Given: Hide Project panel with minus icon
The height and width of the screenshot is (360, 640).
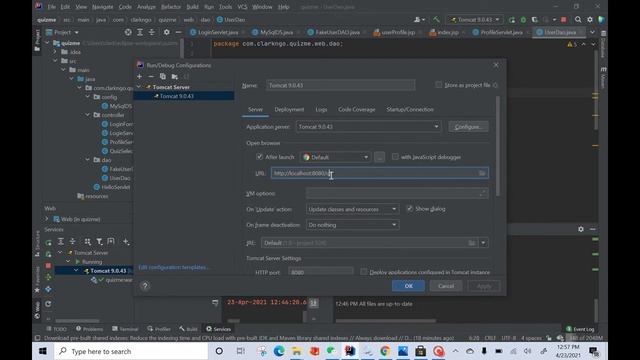Looking at the screenshot, I should pyautogui.click(x=178, y=32).
